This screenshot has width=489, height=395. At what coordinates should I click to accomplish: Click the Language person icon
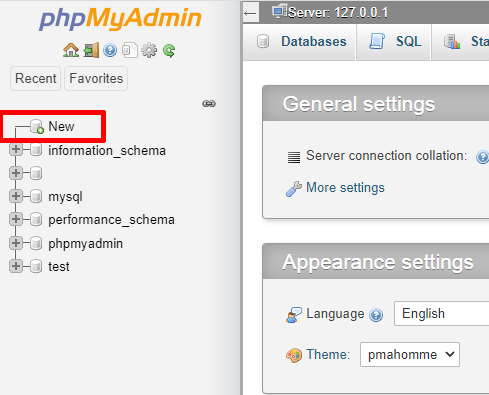[x=294, y=315]
